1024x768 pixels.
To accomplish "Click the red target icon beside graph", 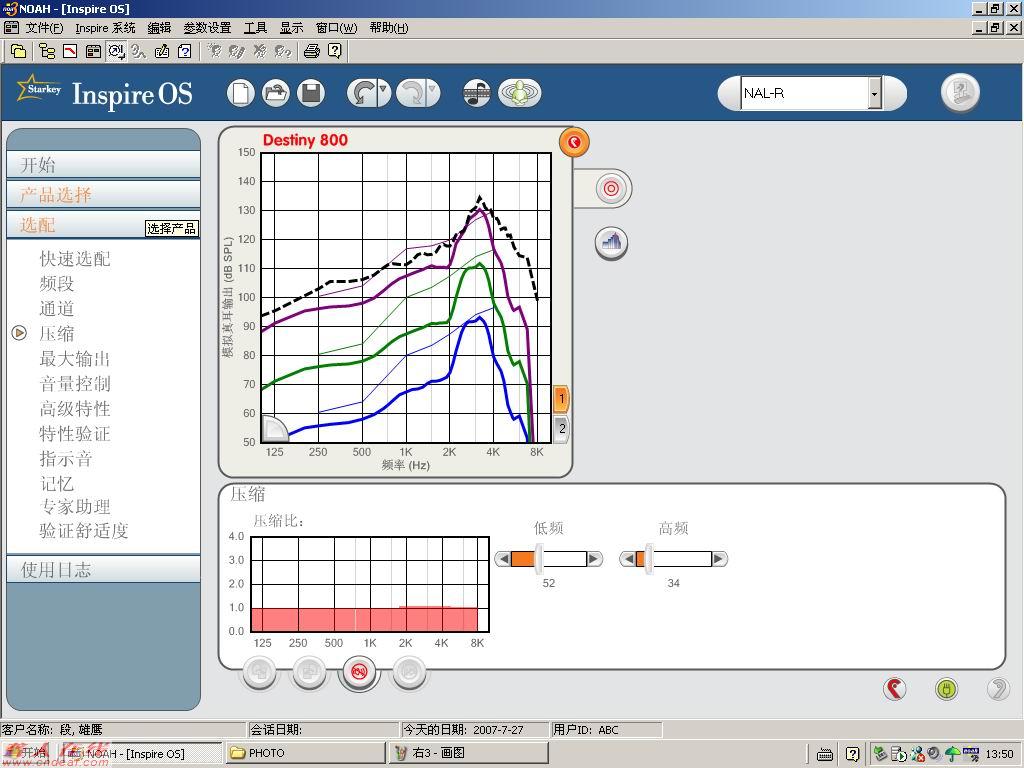I will (611, 189).
